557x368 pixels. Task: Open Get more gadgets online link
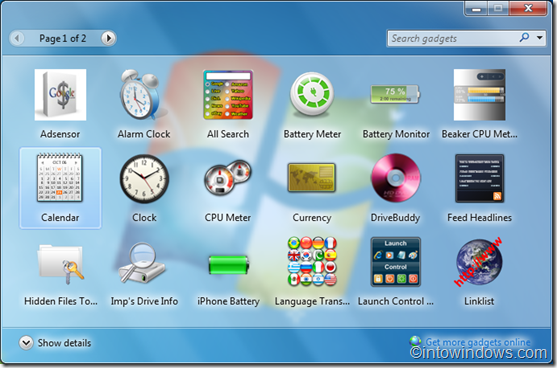coord(478,342)
